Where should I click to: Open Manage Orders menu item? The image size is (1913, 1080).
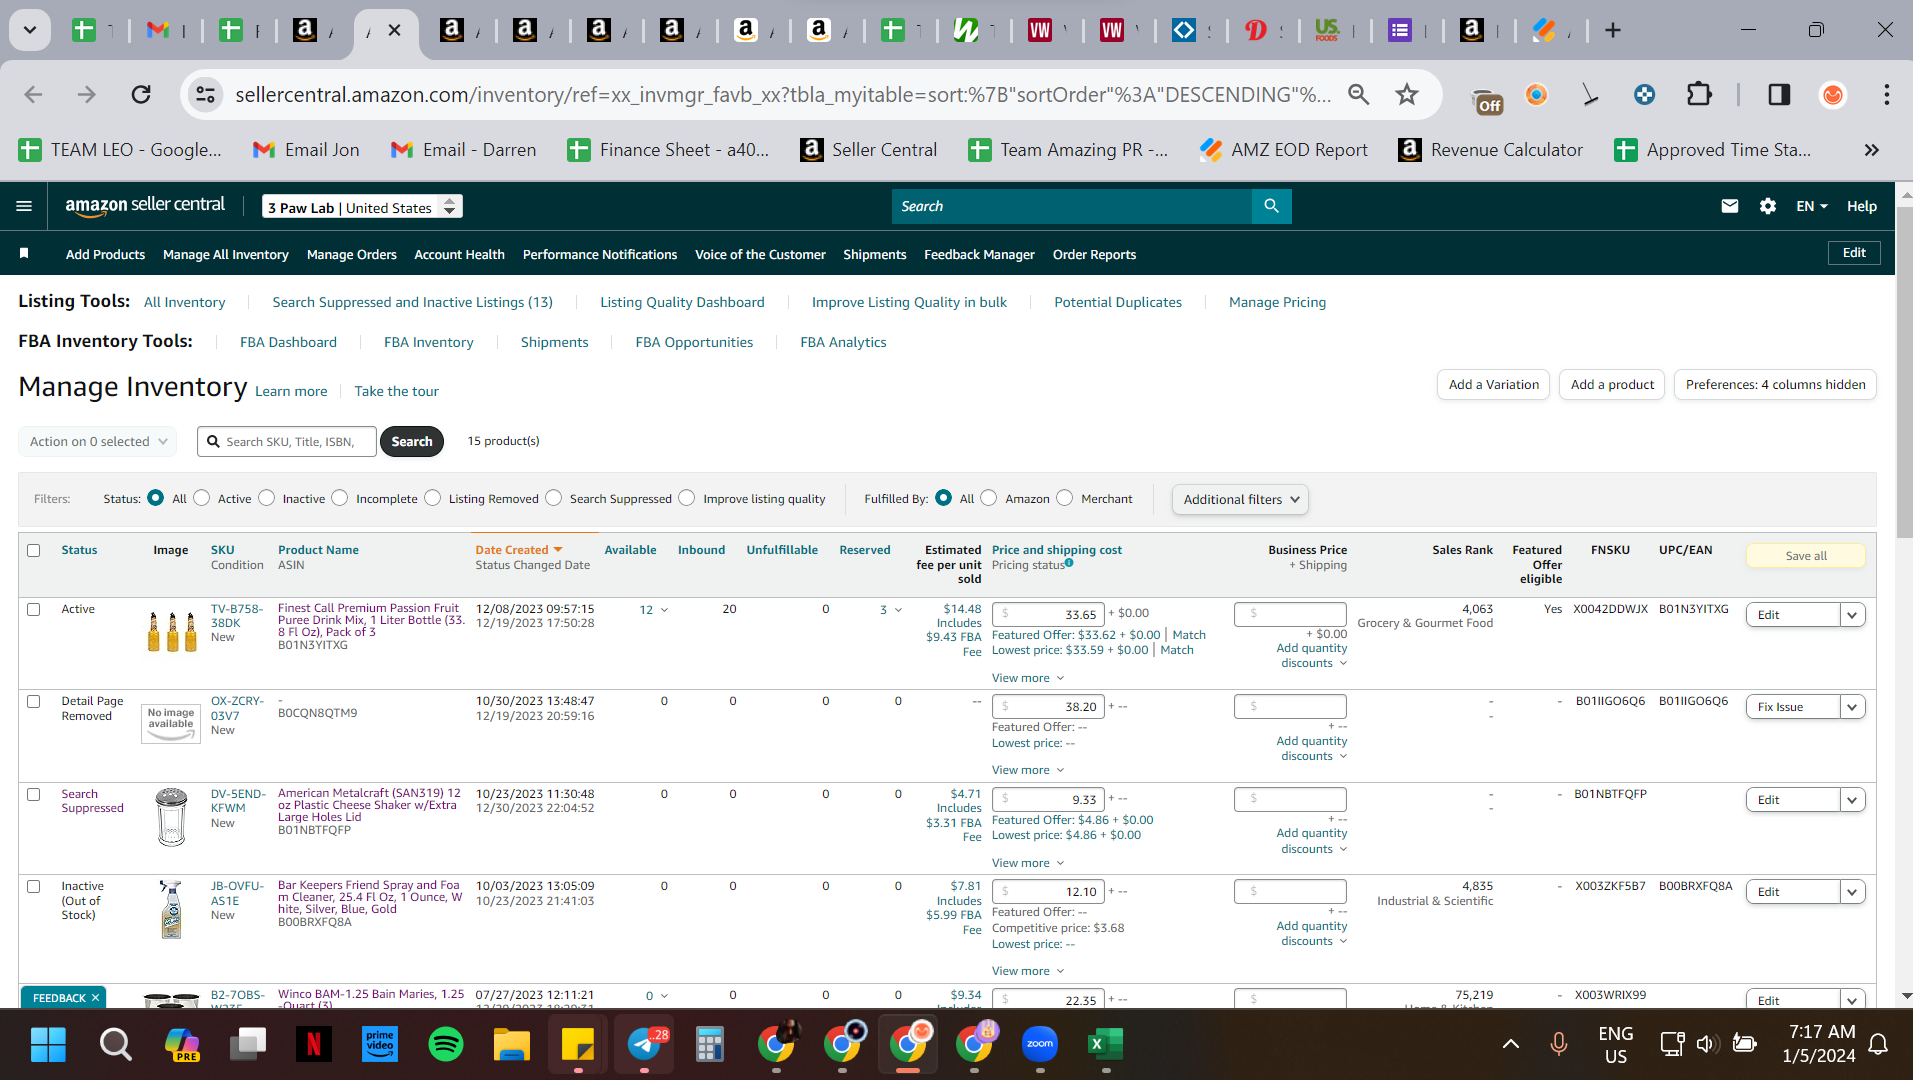click(x=352, y=254)
